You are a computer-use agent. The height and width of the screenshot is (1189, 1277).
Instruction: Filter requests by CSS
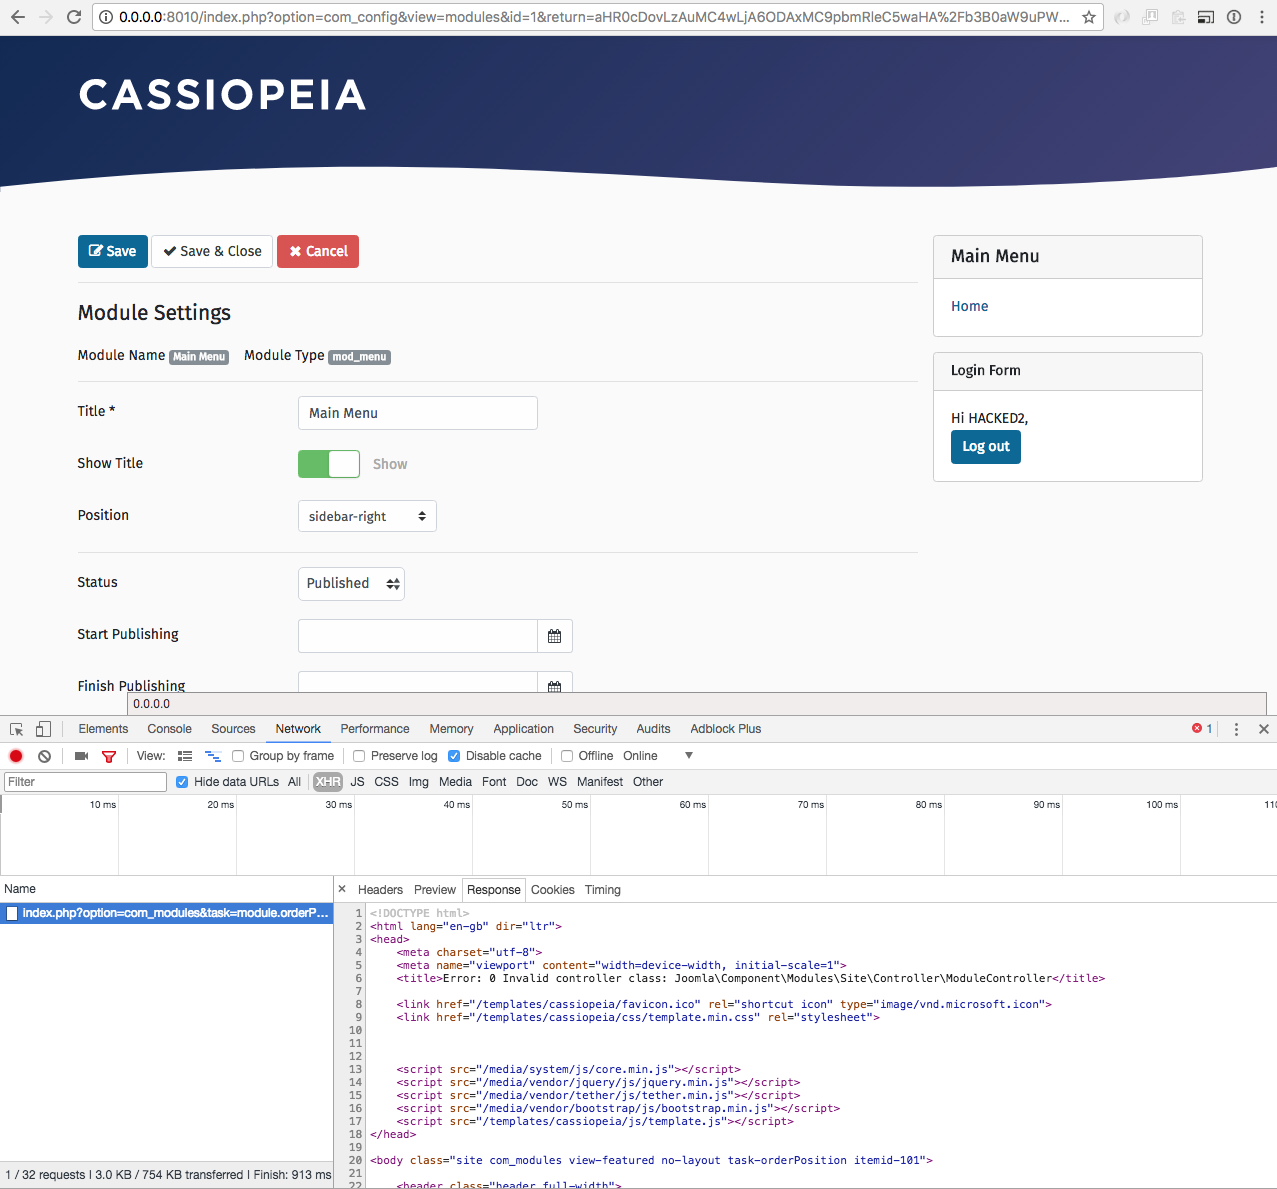click(x=386, y=782)
